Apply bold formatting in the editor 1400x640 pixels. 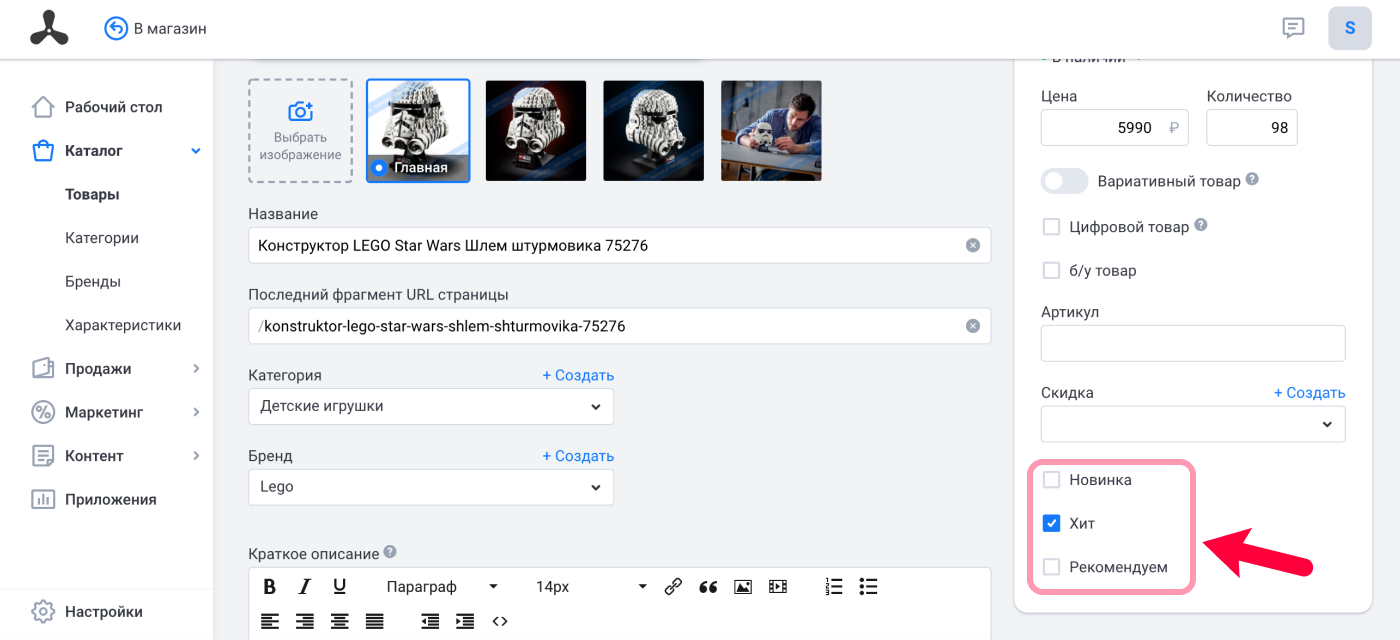point(269,587)
